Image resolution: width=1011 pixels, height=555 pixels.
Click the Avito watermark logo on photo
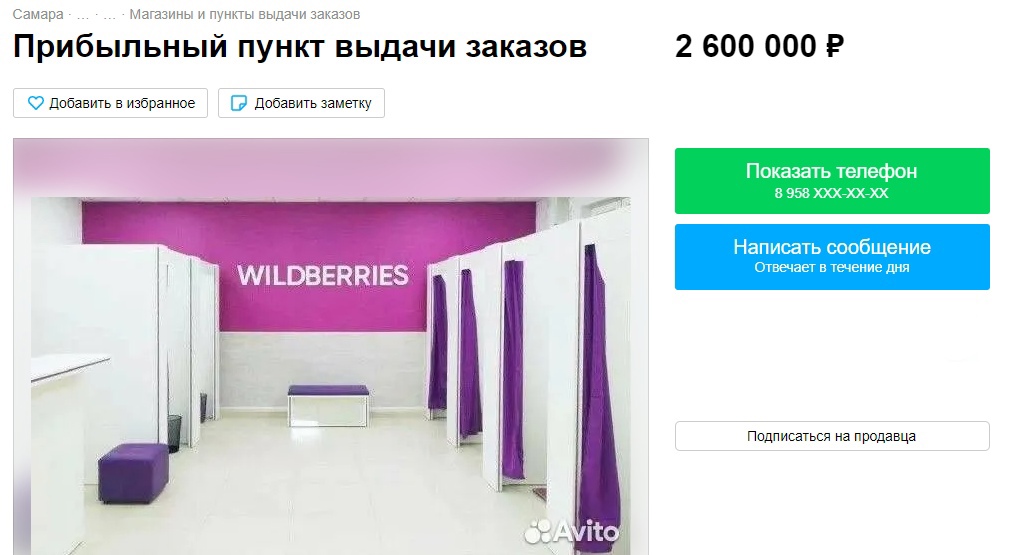(571, 531)
